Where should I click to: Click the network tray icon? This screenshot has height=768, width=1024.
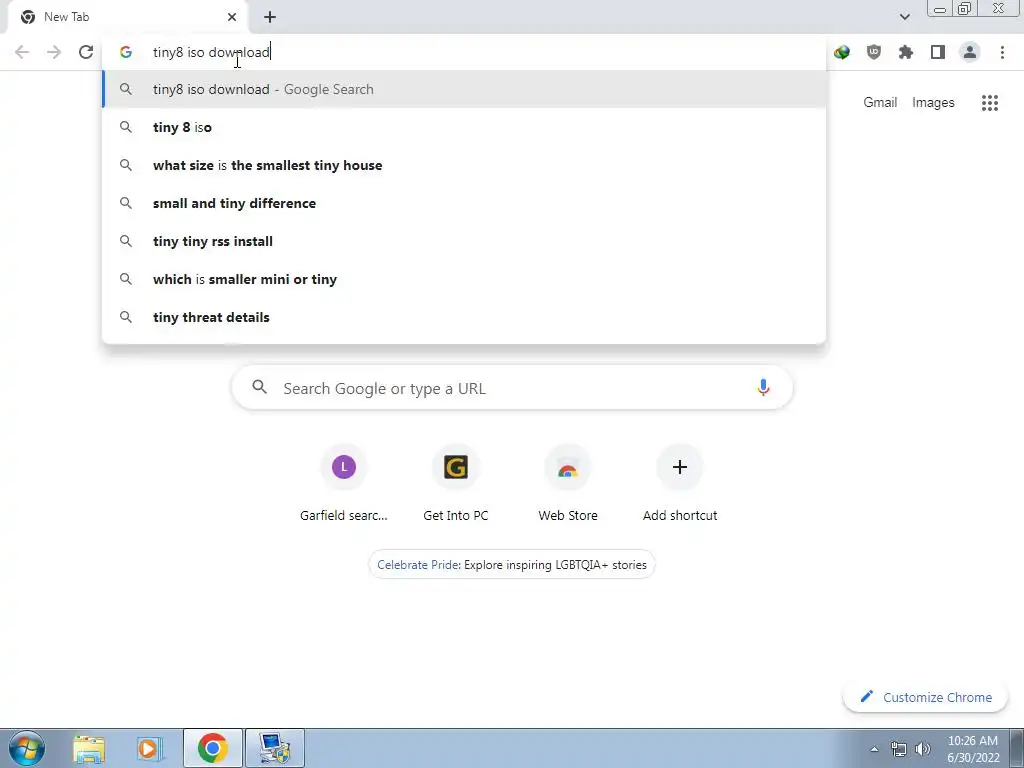[899, 749]
